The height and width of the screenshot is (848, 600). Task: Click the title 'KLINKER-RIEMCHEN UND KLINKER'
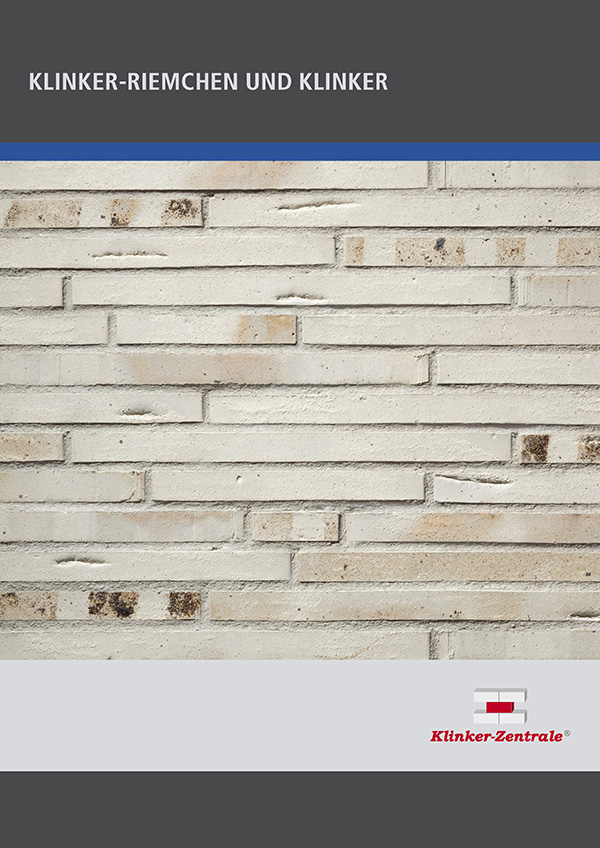pyautogui.click(x=208, y=81)
